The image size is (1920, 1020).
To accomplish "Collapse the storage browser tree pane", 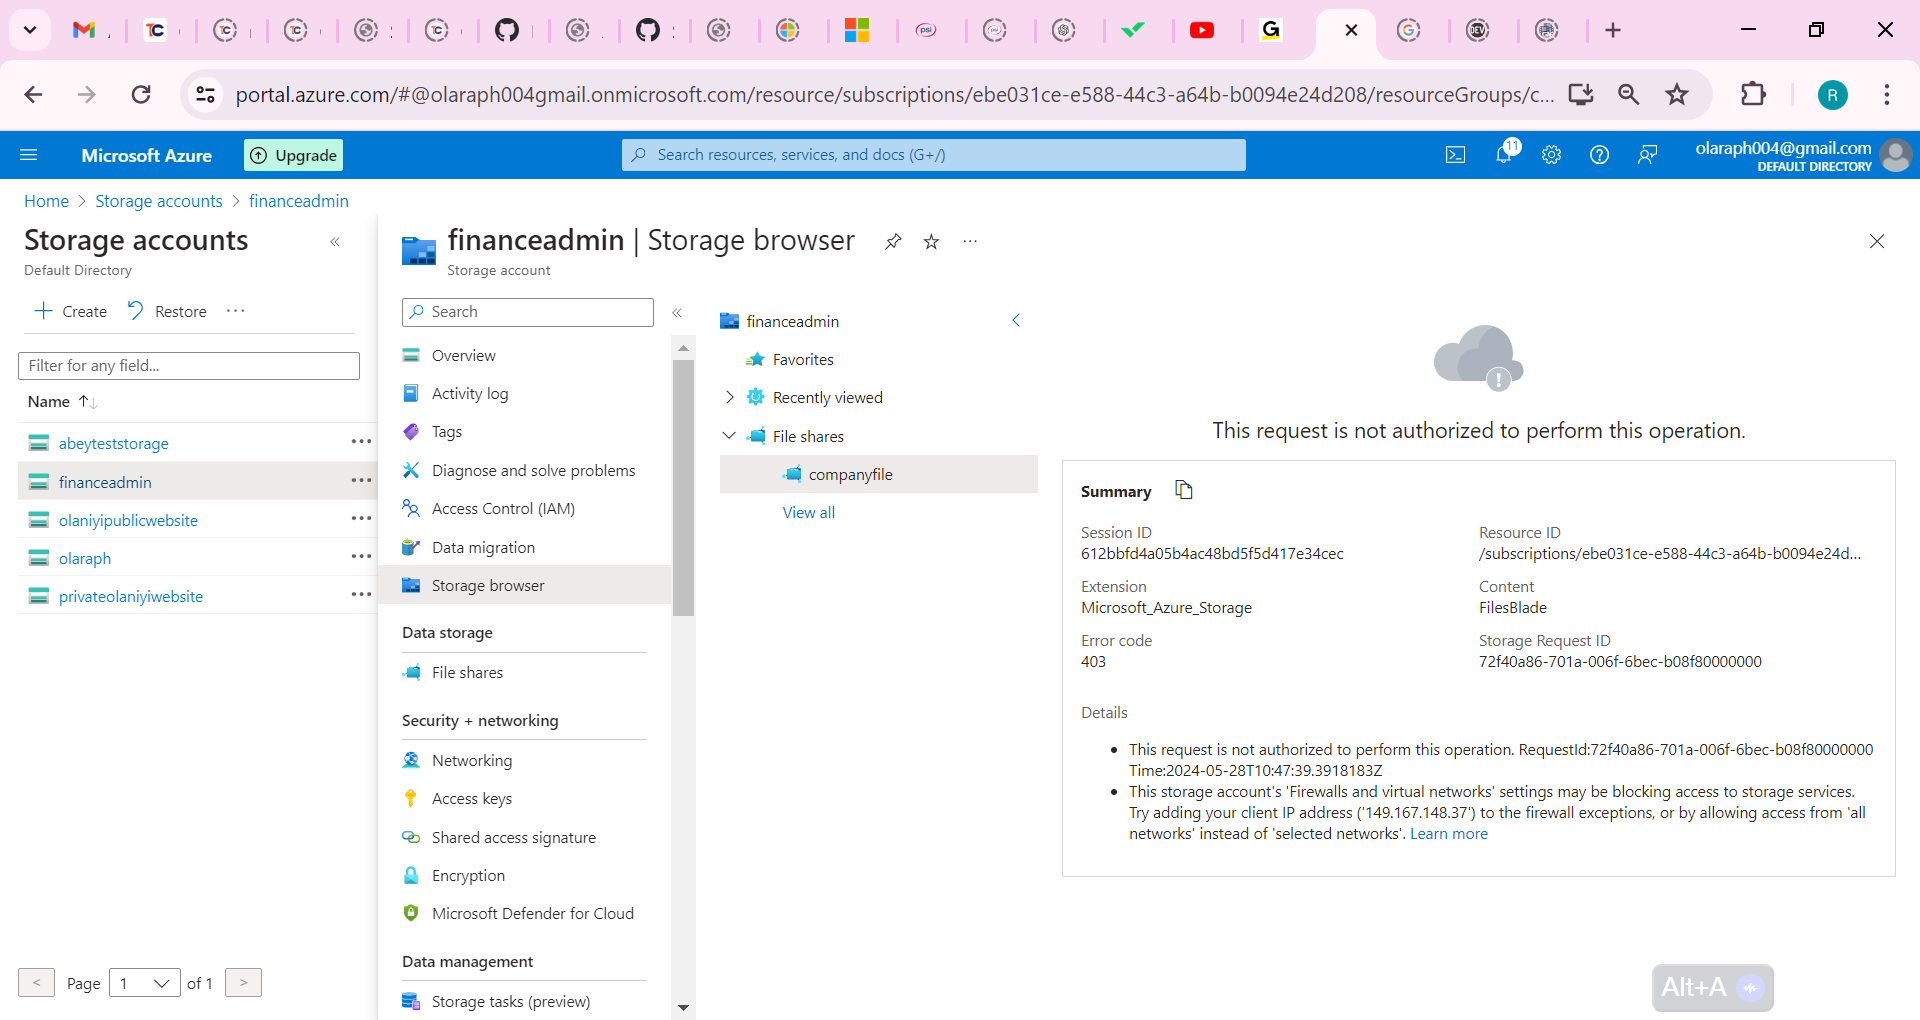I will pyautogui.click(x=1016, y=320).
